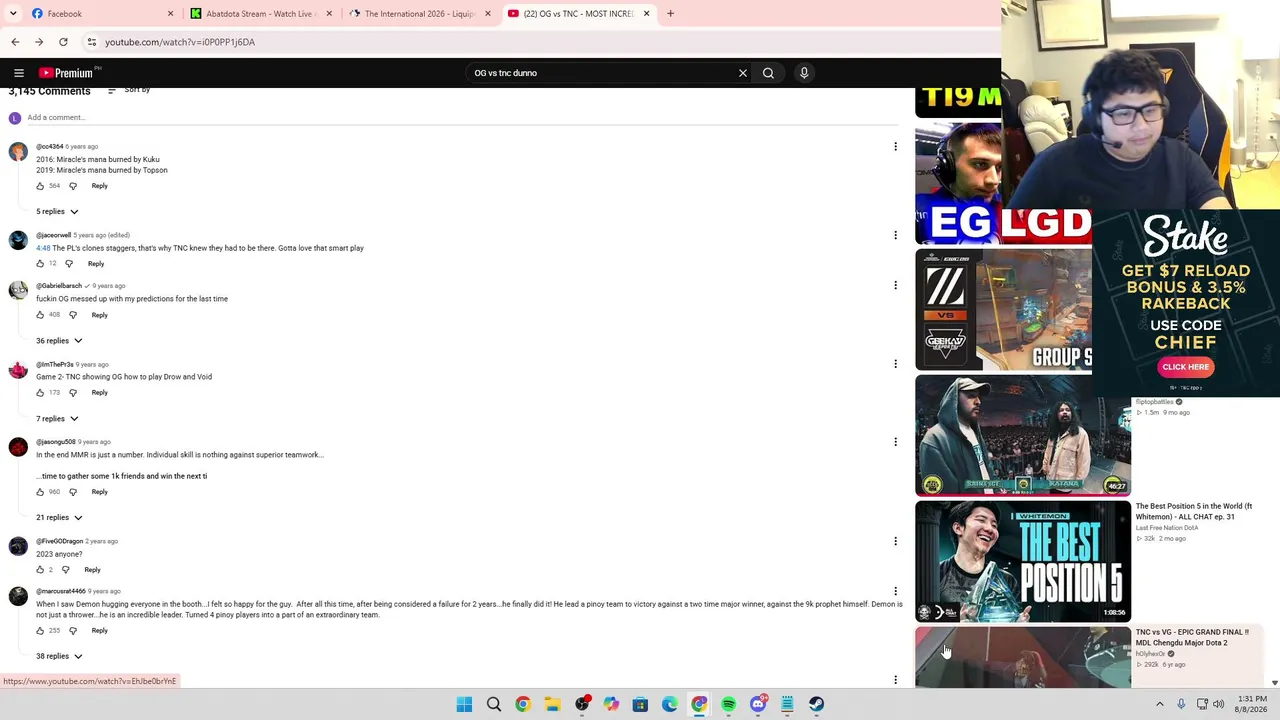The width and height of the screenshot is (1280, 720).
Task: Go back with the browser back arrow
Action: click(15, 42)
